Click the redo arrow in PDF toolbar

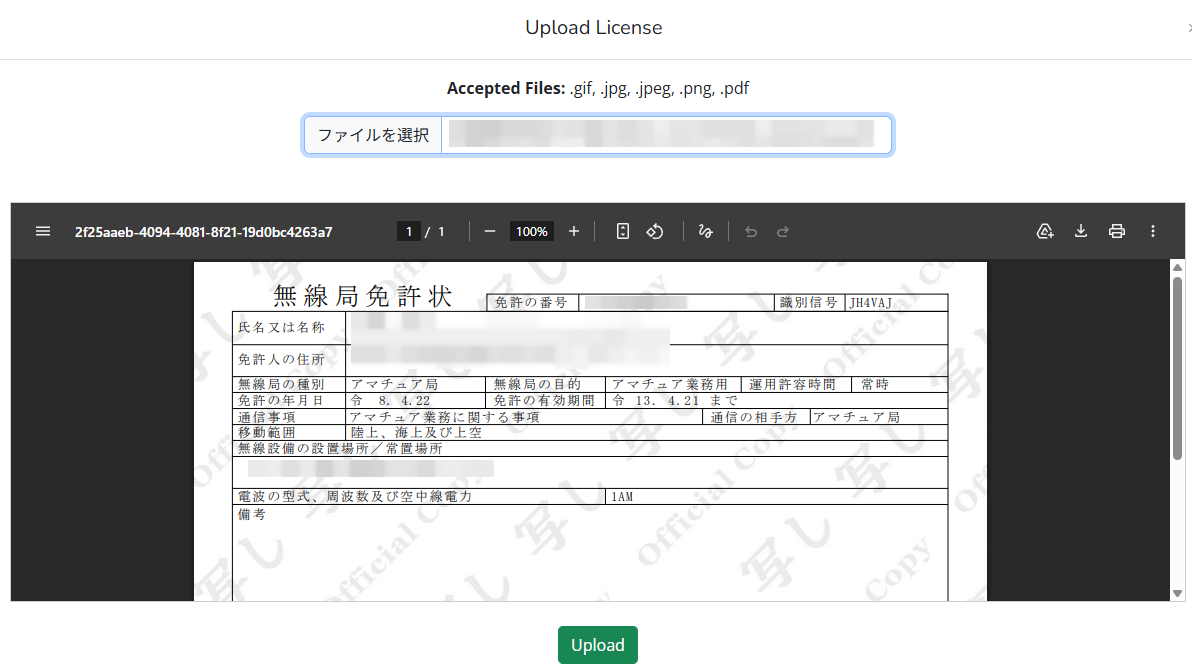point(783,231)
